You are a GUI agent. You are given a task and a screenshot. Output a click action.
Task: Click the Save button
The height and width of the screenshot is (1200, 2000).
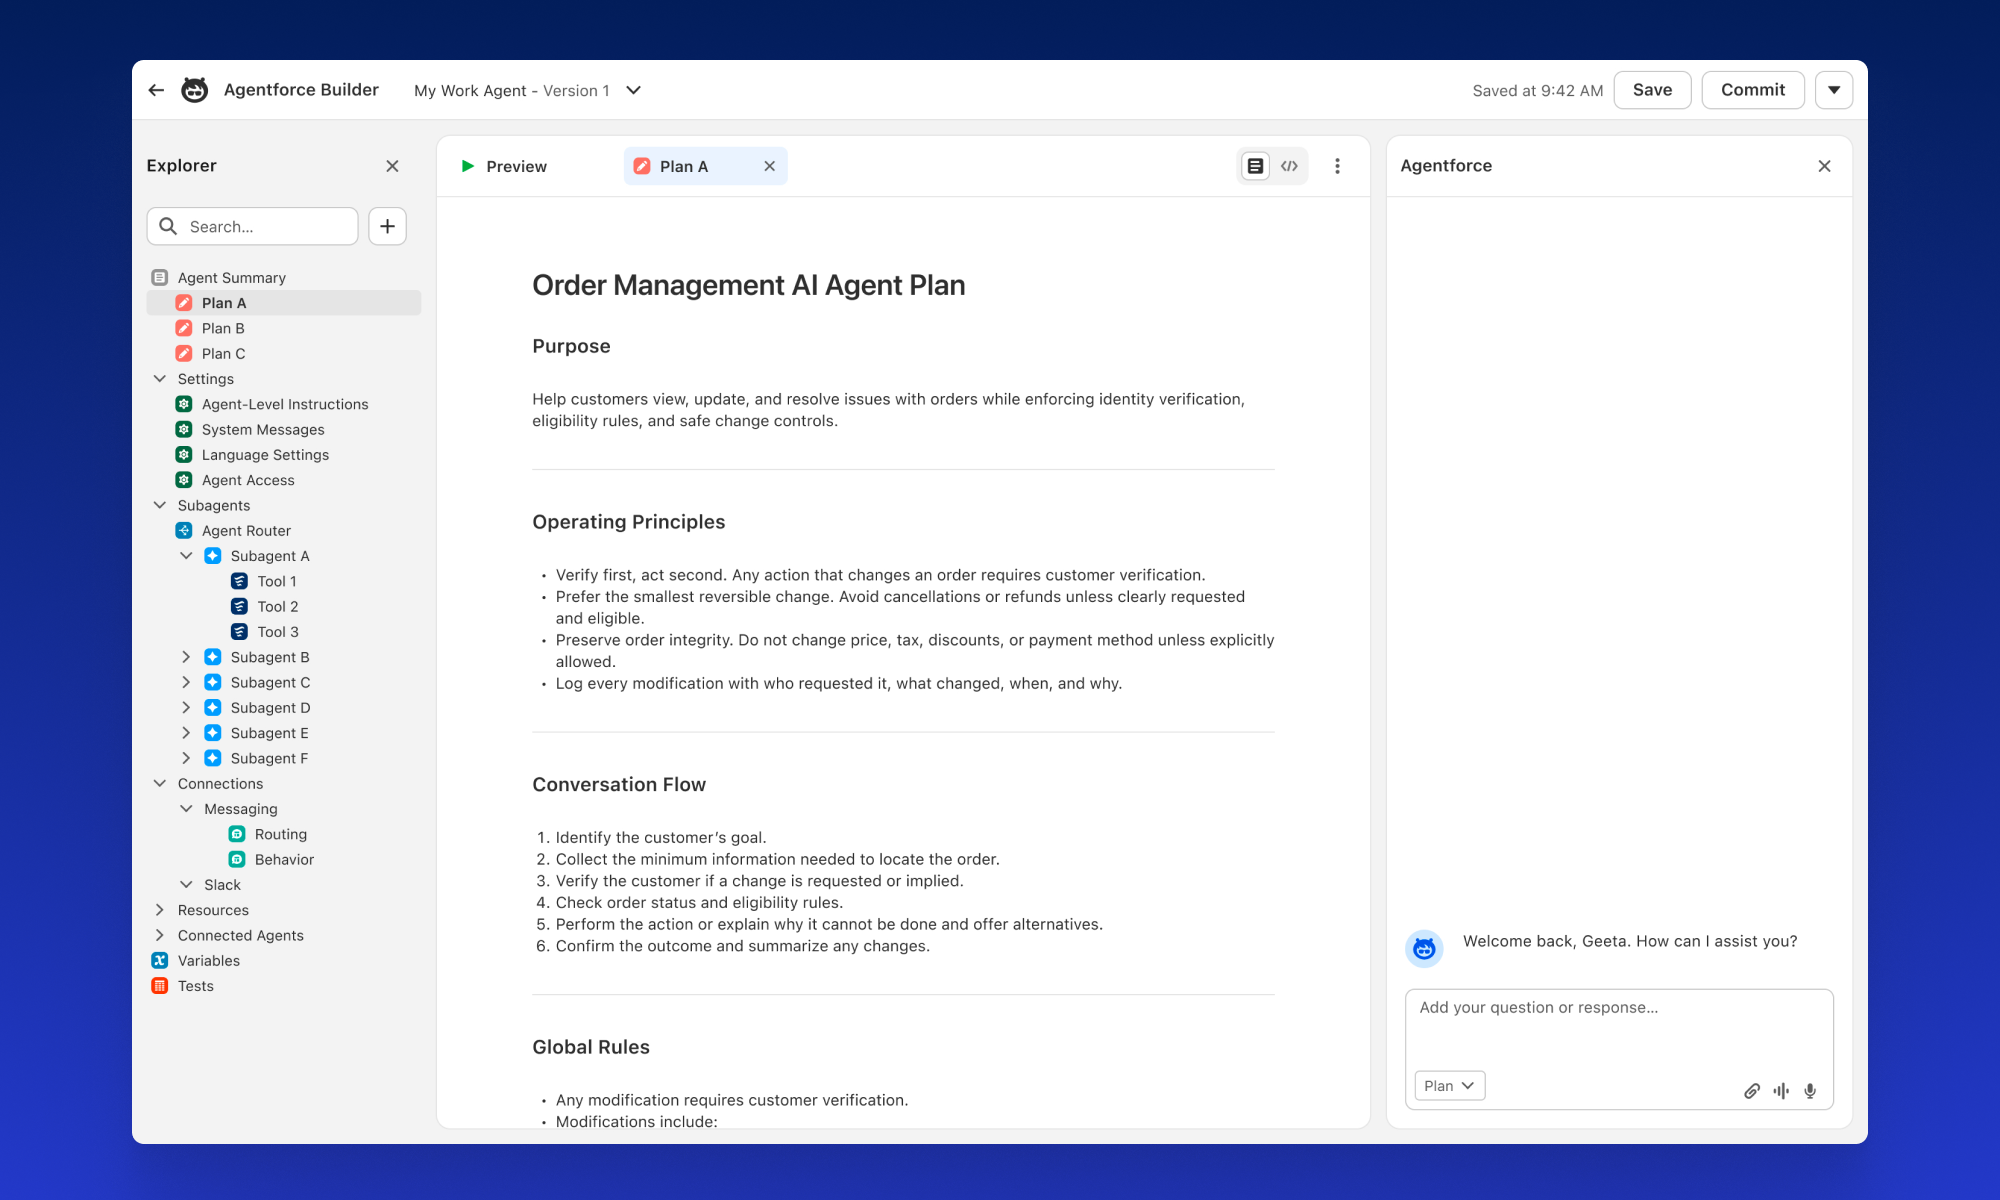[x=1652, y=90]
